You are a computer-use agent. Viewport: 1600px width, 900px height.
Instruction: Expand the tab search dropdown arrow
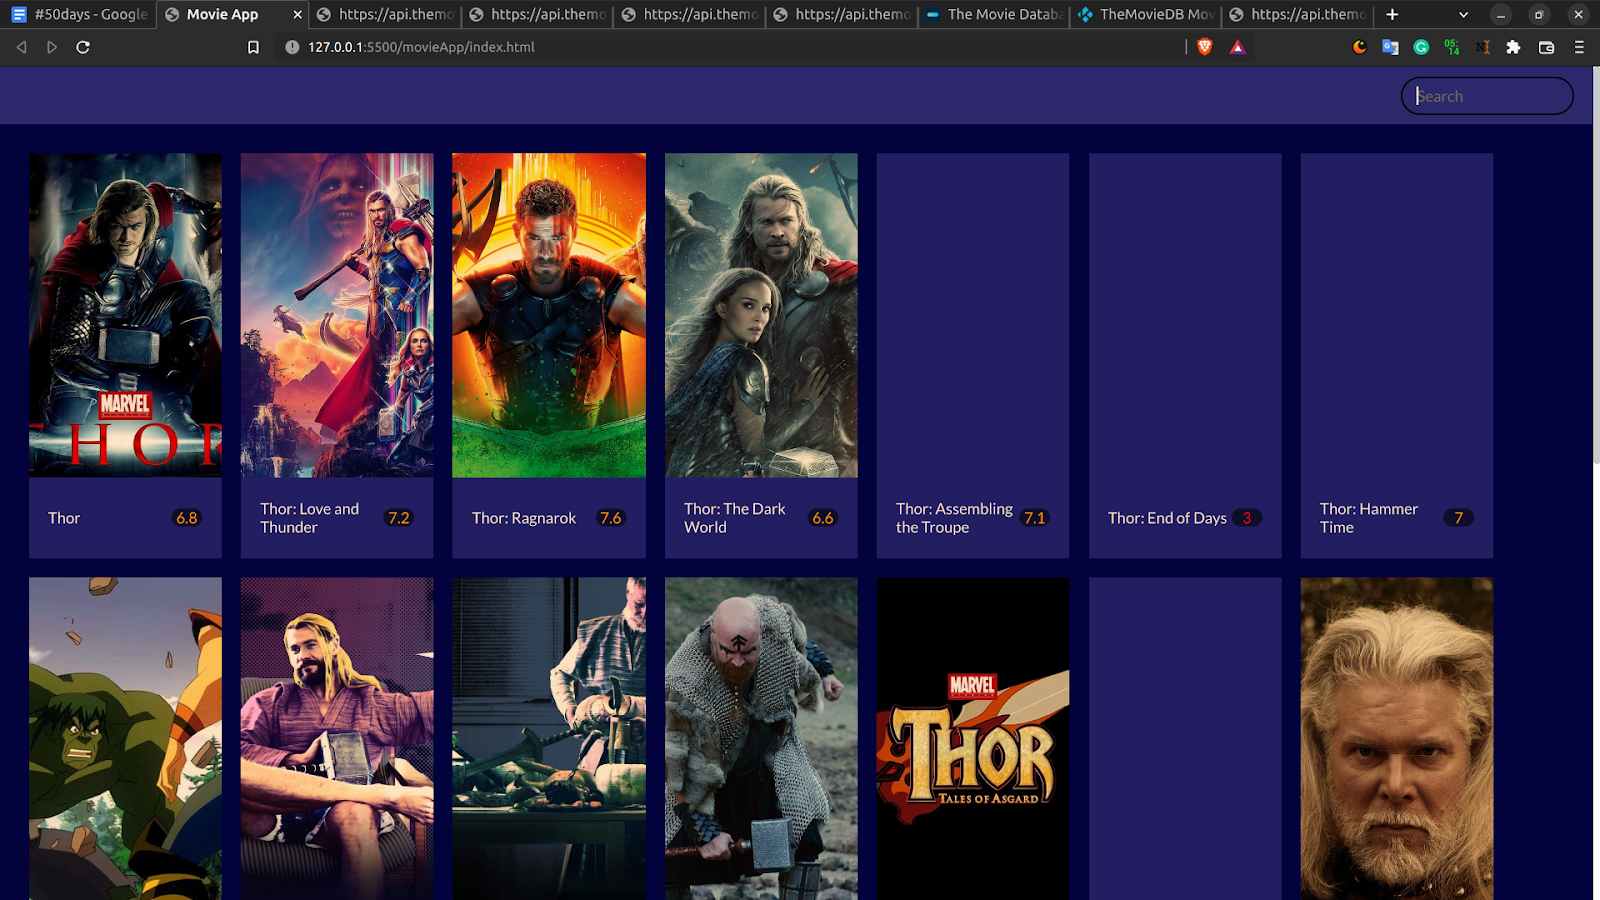(1463, 14)
